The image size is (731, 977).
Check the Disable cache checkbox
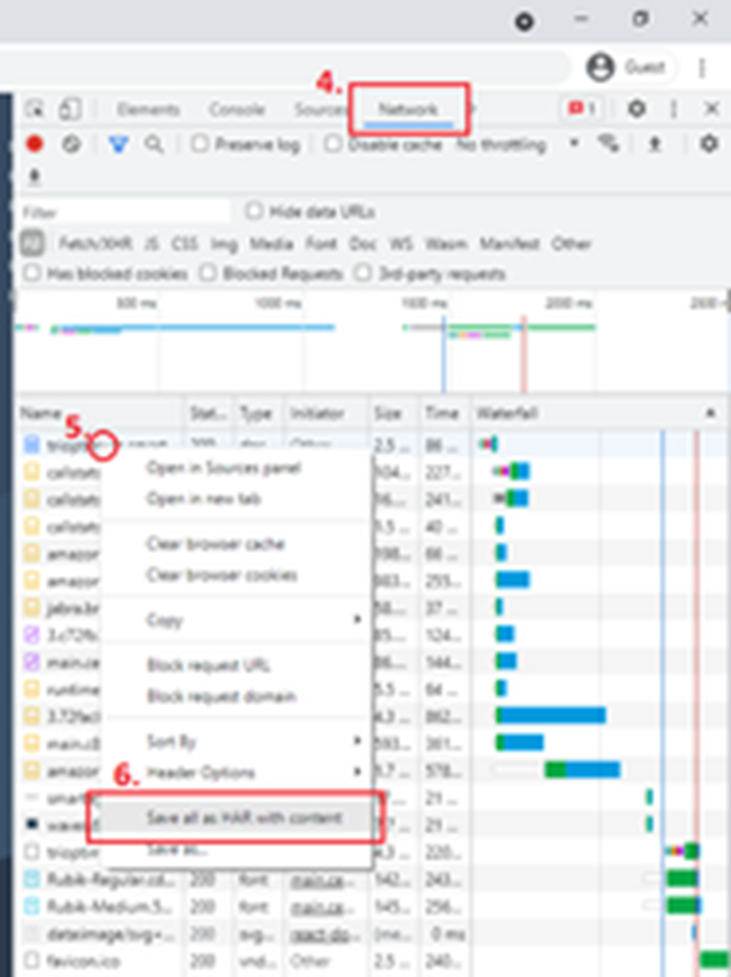[x=333, y=144]
